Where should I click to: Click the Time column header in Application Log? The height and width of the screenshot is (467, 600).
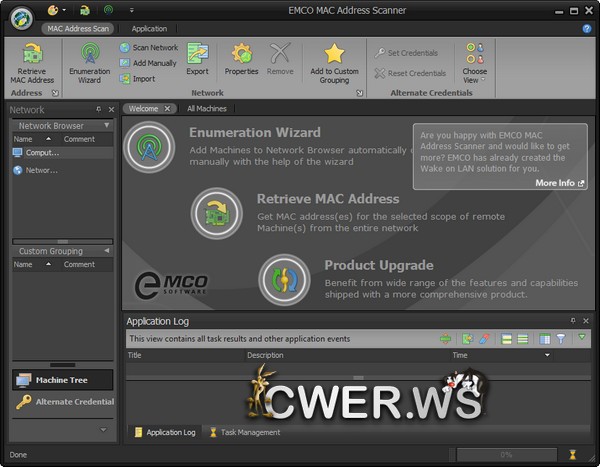[x=460, y=355]
